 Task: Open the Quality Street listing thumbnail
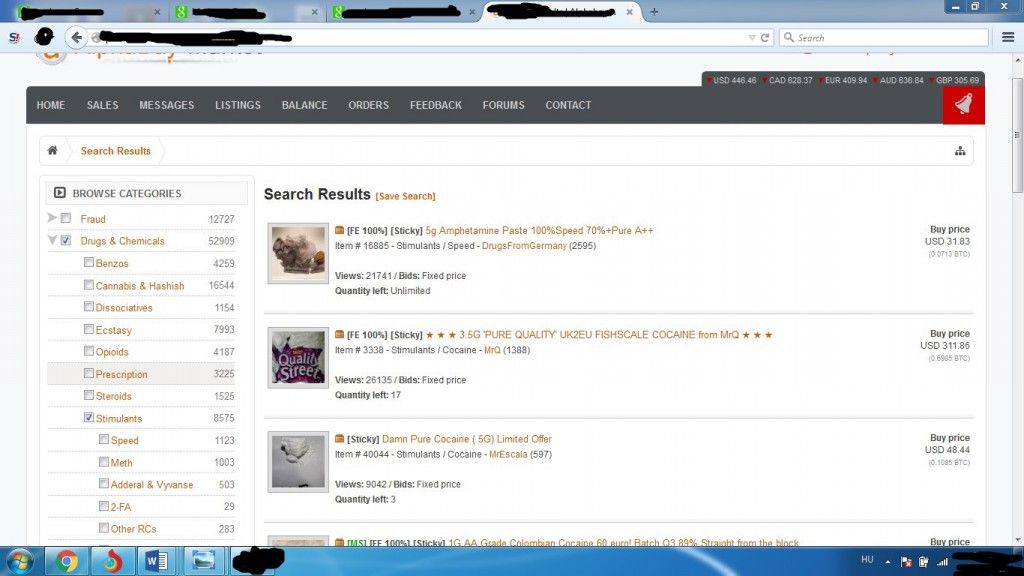(298, 357)
